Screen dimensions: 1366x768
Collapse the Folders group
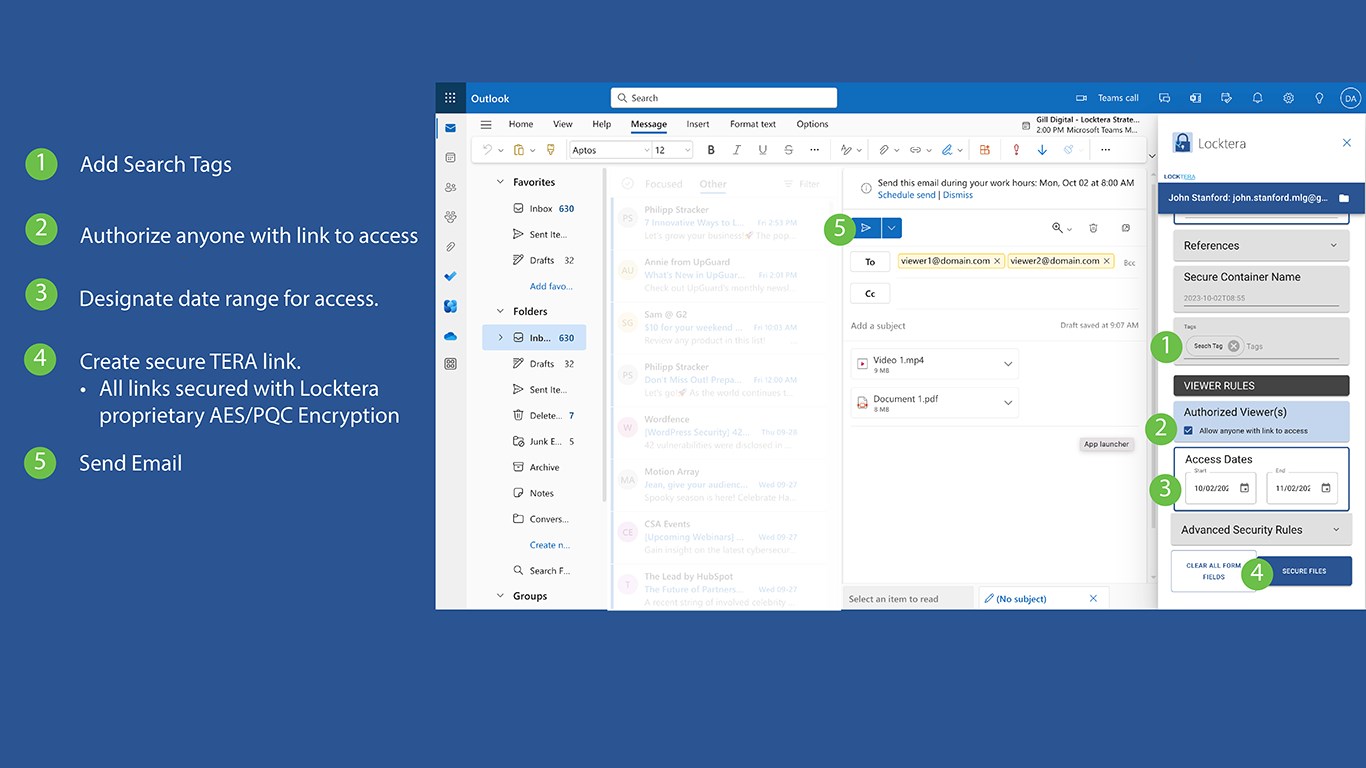point(501,311)
